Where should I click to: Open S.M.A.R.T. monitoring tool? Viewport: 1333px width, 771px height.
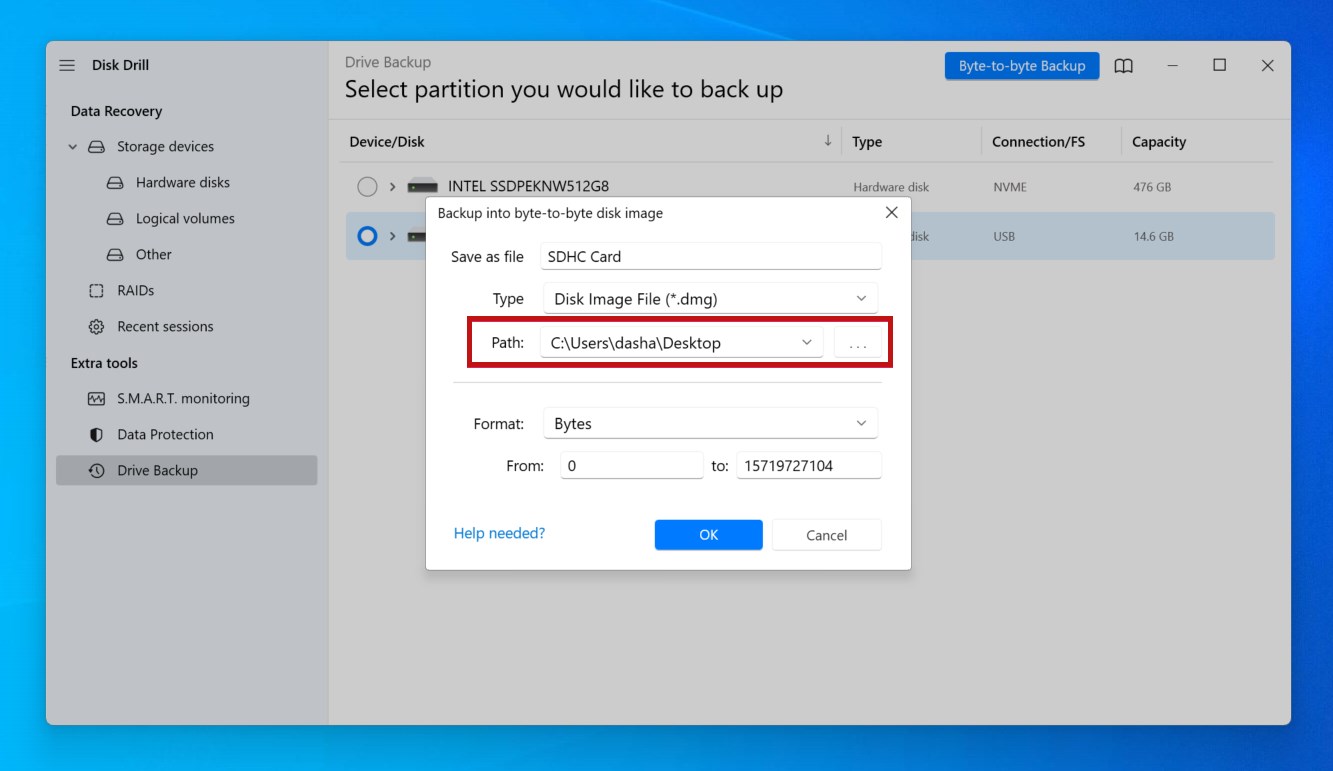pyautogui.click(x=183, y=399)
